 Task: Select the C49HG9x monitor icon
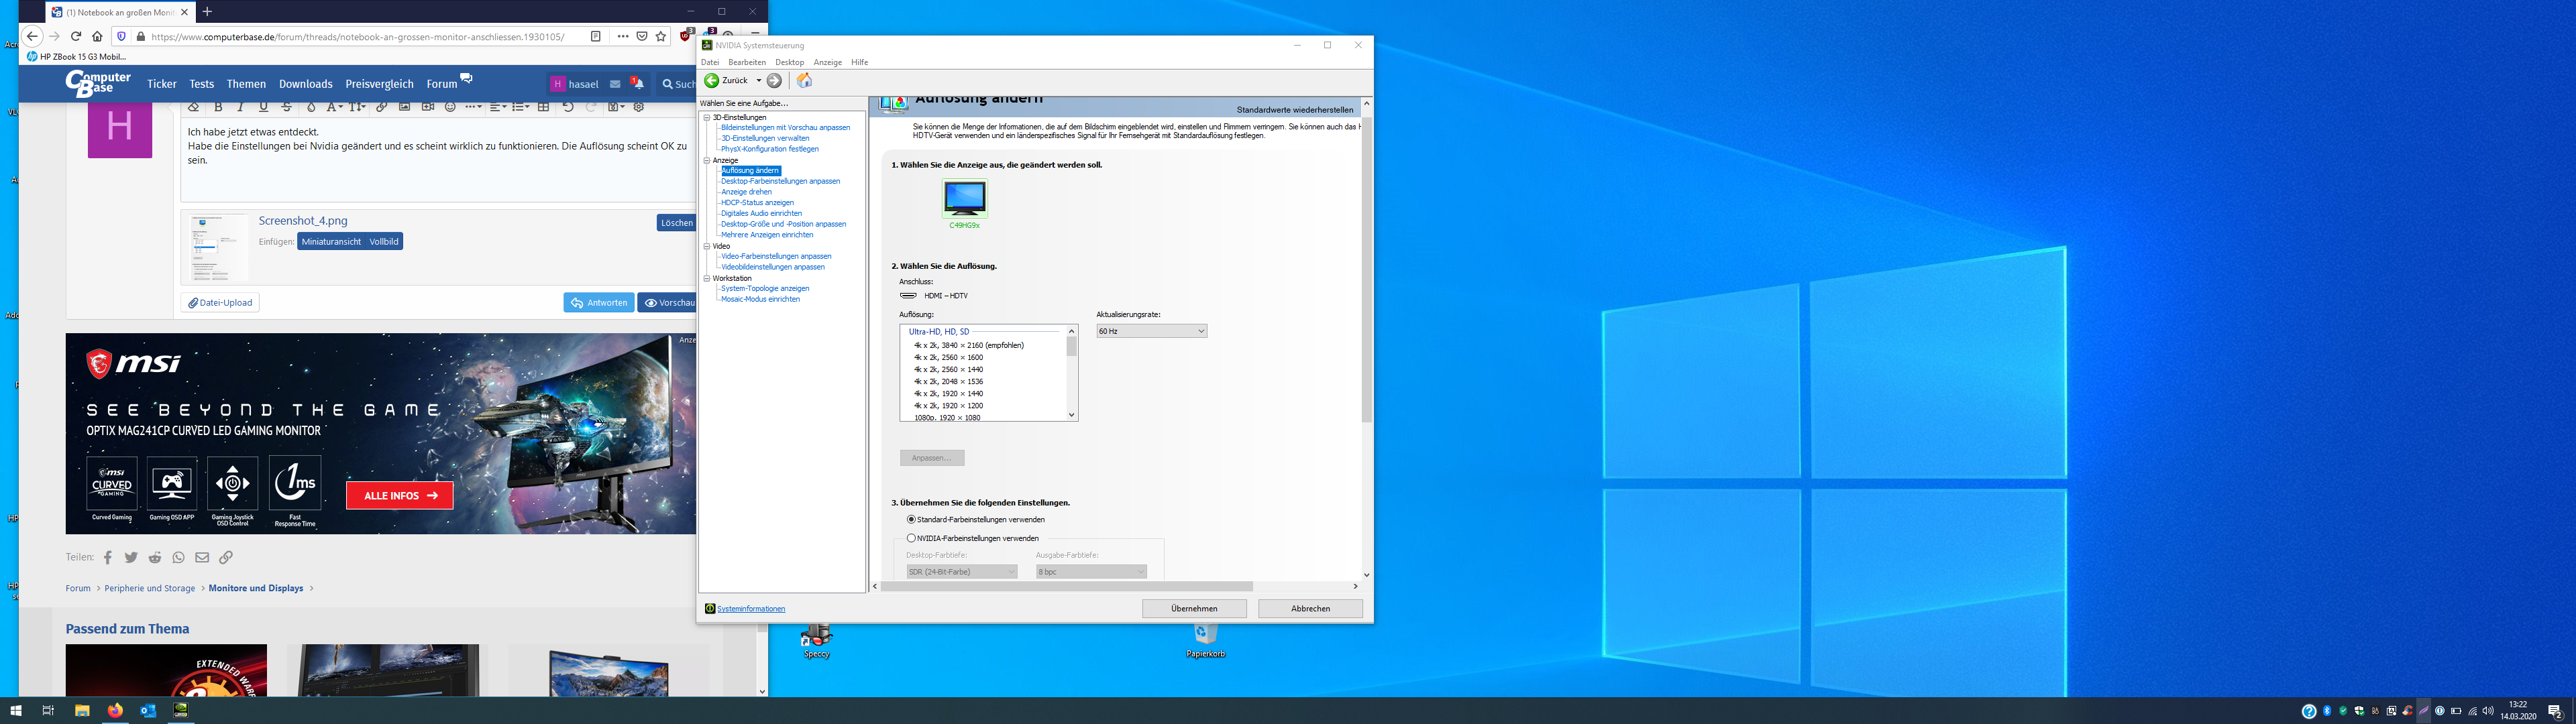(964, 198)
